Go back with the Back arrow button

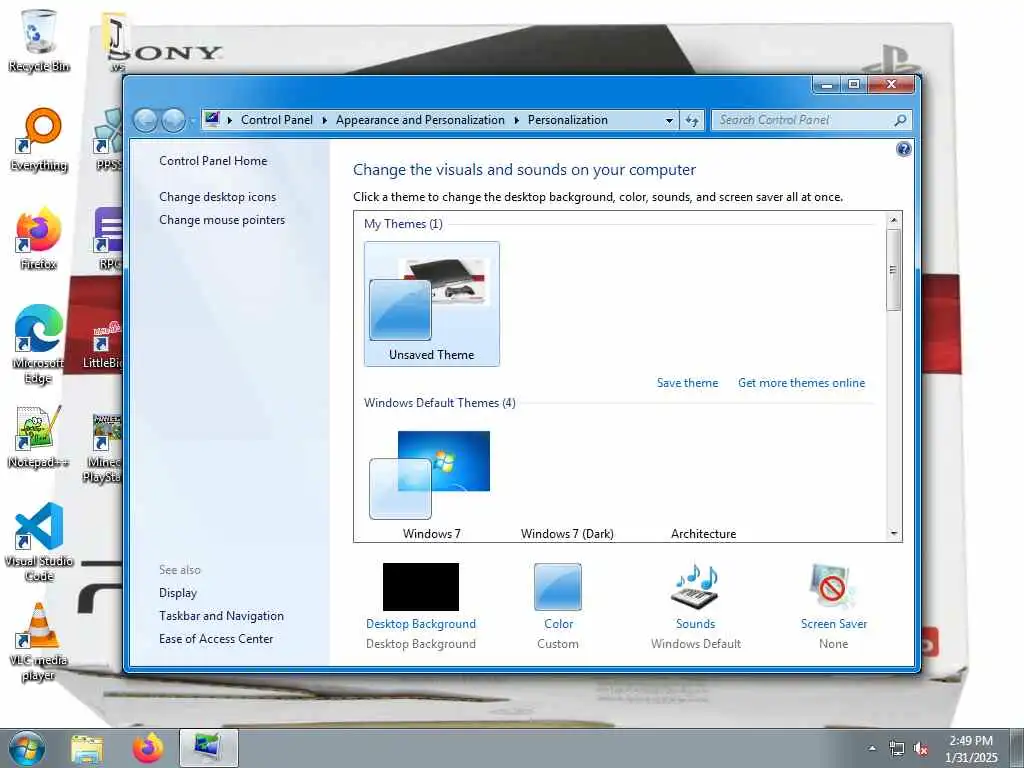[x=145, y=120]
